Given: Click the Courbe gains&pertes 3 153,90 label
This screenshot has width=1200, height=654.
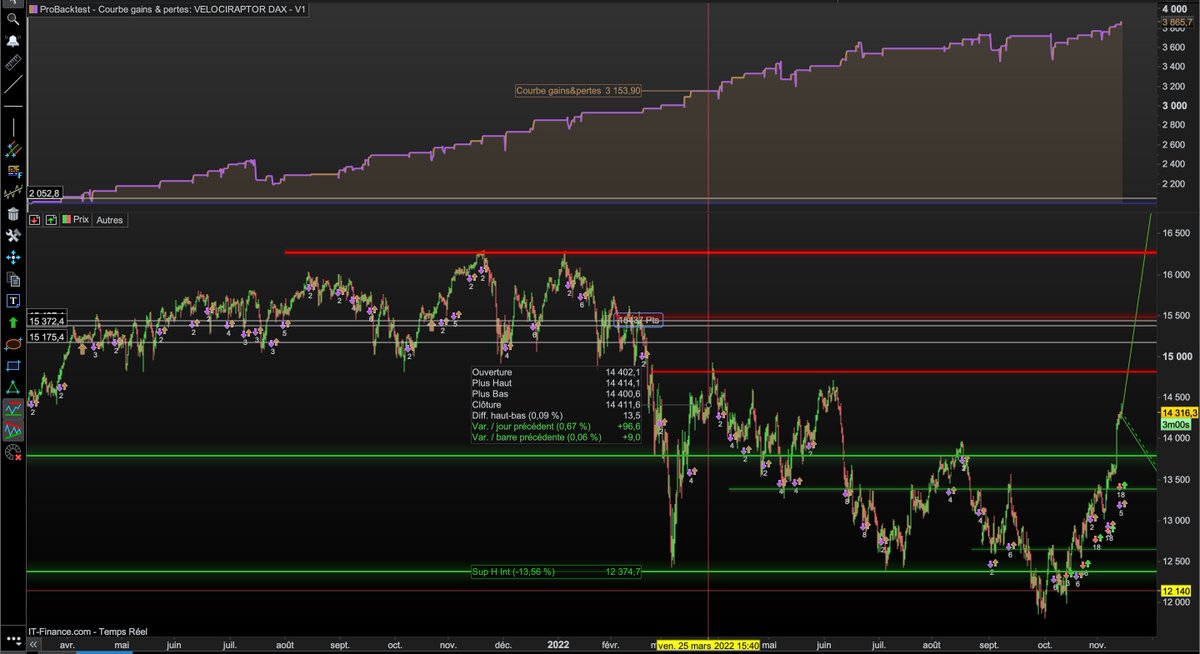Looking at the screenshot, I should [578, 90].
